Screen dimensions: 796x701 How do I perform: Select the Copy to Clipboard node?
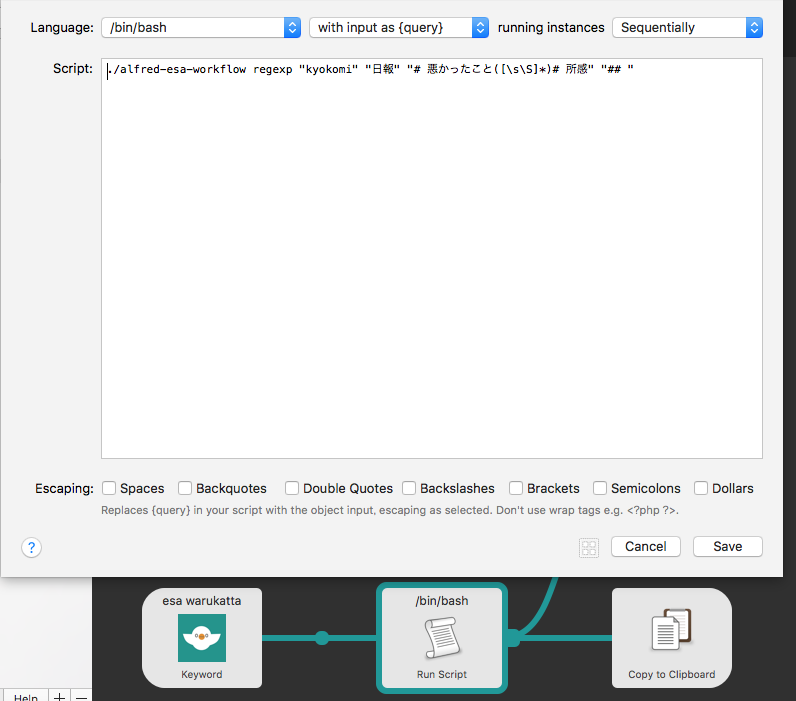[672, 638]
